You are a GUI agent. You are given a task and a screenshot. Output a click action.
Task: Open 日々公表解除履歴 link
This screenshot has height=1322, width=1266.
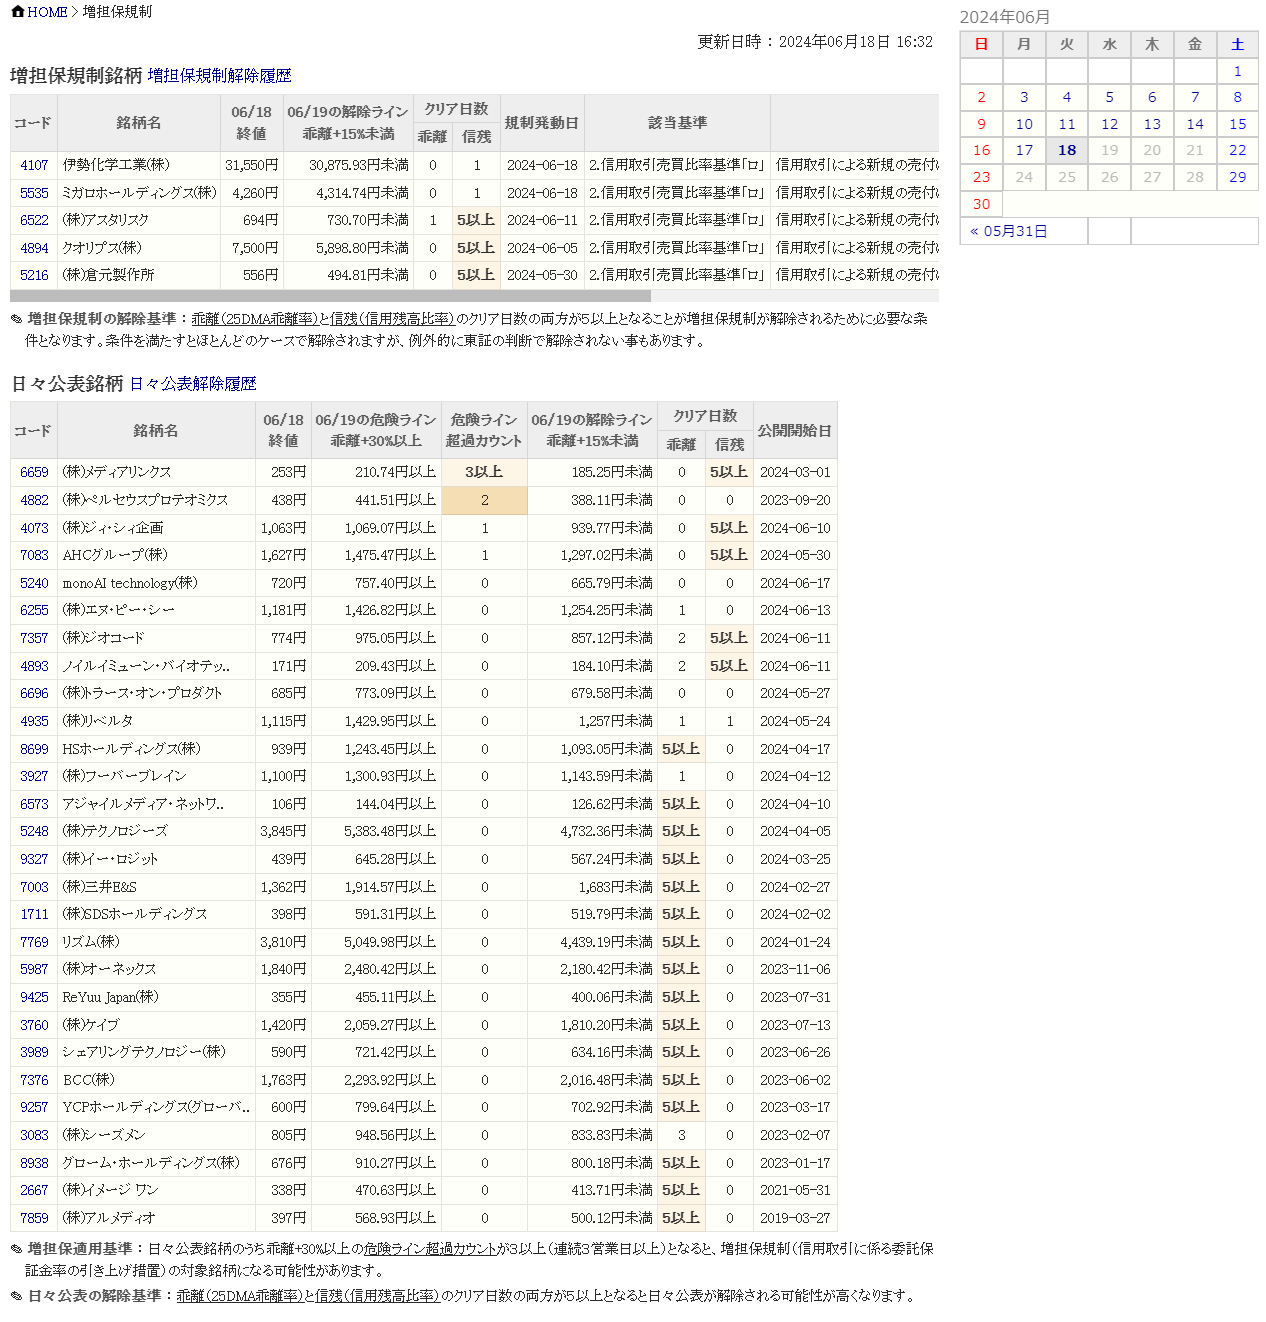[x=193, y=384]
